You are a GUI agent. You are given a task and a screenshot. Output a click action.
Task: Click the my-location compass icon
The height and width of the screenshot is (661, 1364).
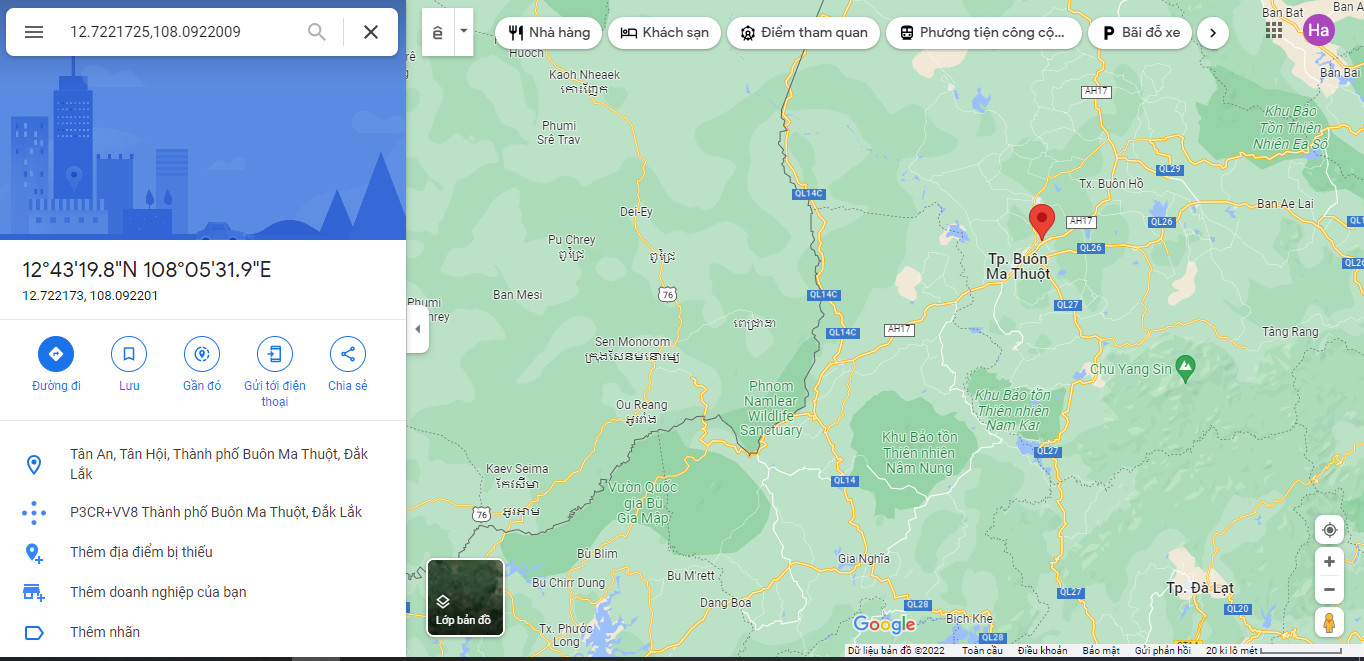tap(1329, 529)
